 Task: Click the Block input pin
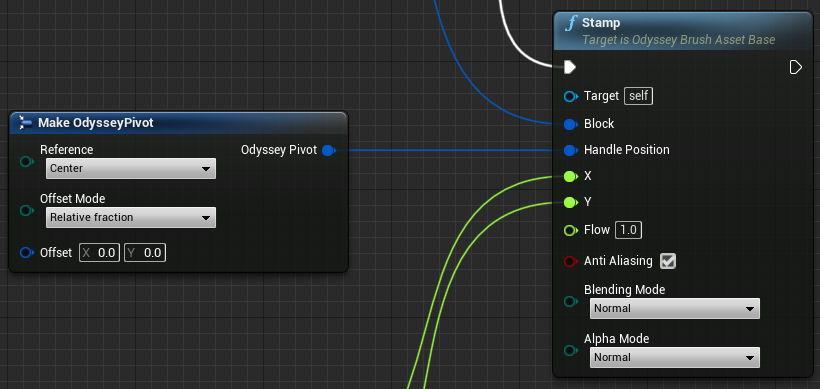(x=571, y=124)
